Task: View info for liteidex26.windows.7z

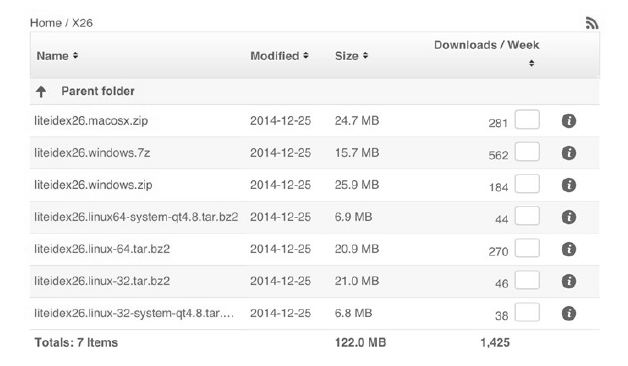Action: pos(569,153)
